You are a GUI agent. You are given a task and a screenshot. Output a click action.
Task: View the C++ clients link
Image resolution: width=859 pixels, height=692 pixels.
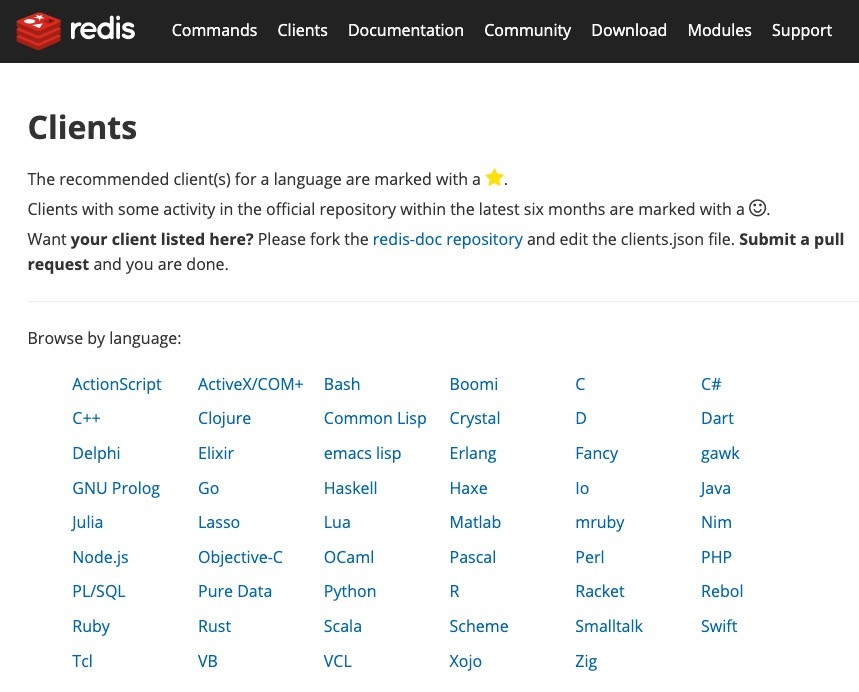[86, 418]
